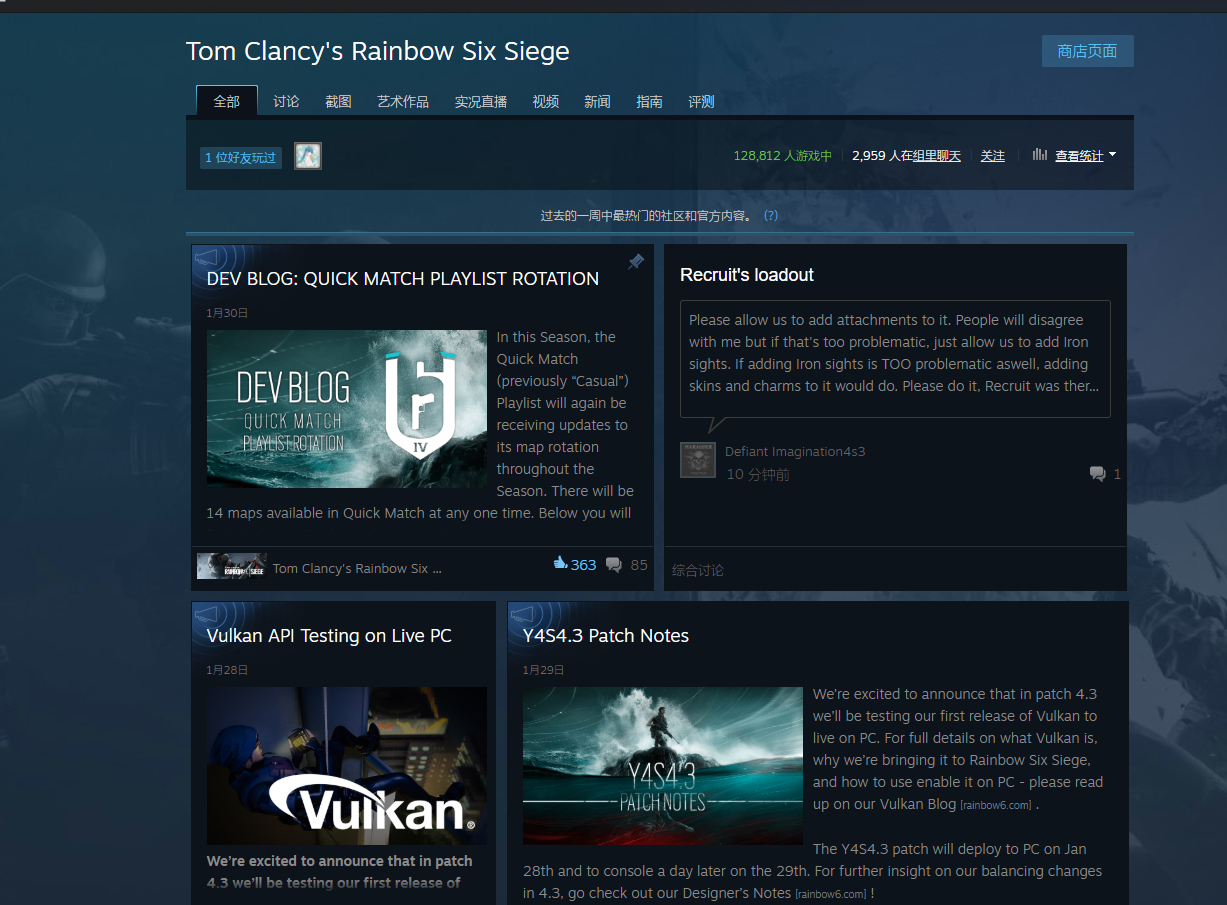Open the Recruit's loadout discussion title
Image resolution: width=1227 pixels, height=905 pixels.
pyautogui.click(x=747, y=275)
